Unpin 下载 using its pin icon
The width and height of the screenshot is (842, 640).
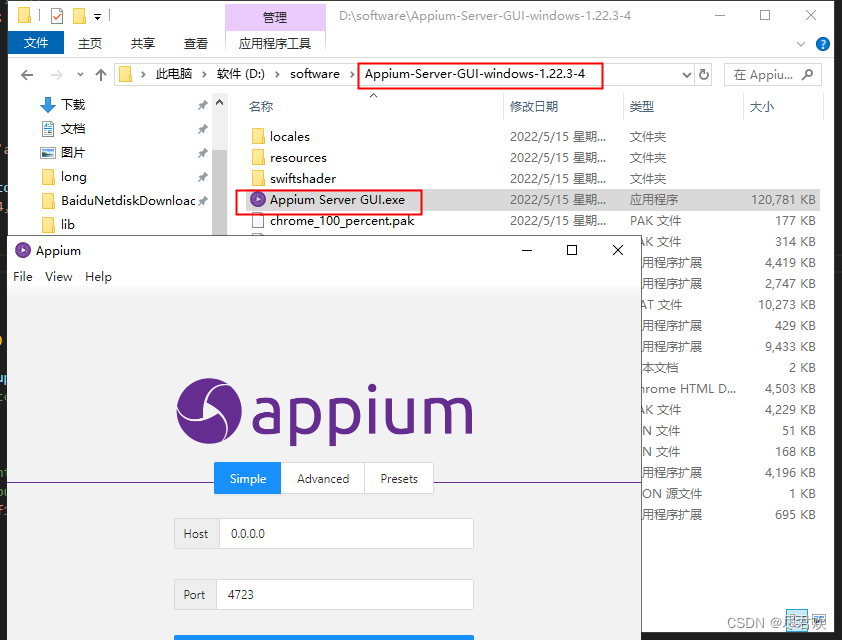(202, 105)
